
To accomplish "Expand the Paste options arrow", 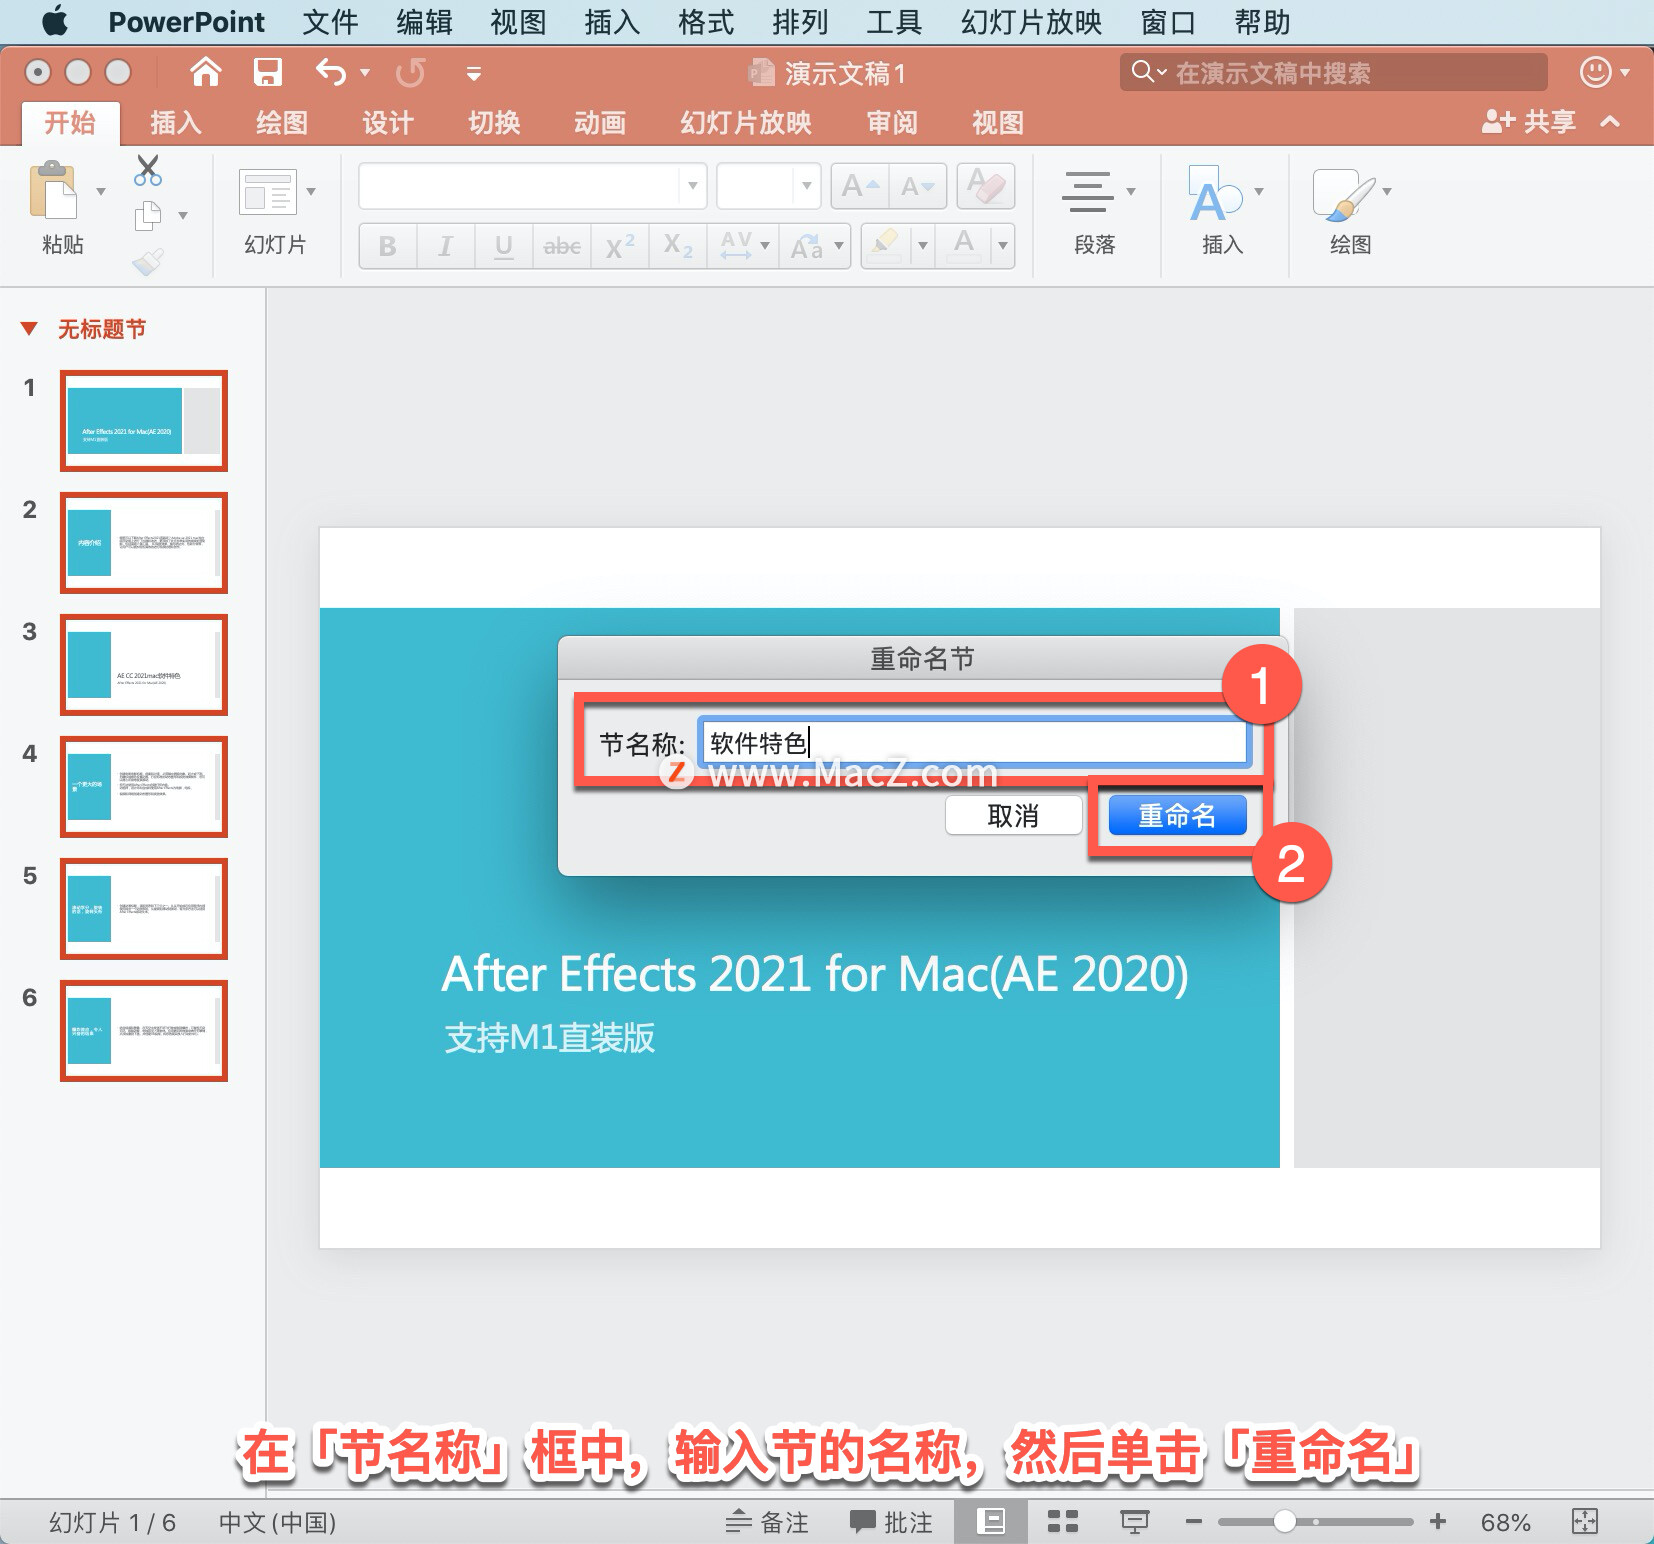I will [x=100, y=191].
